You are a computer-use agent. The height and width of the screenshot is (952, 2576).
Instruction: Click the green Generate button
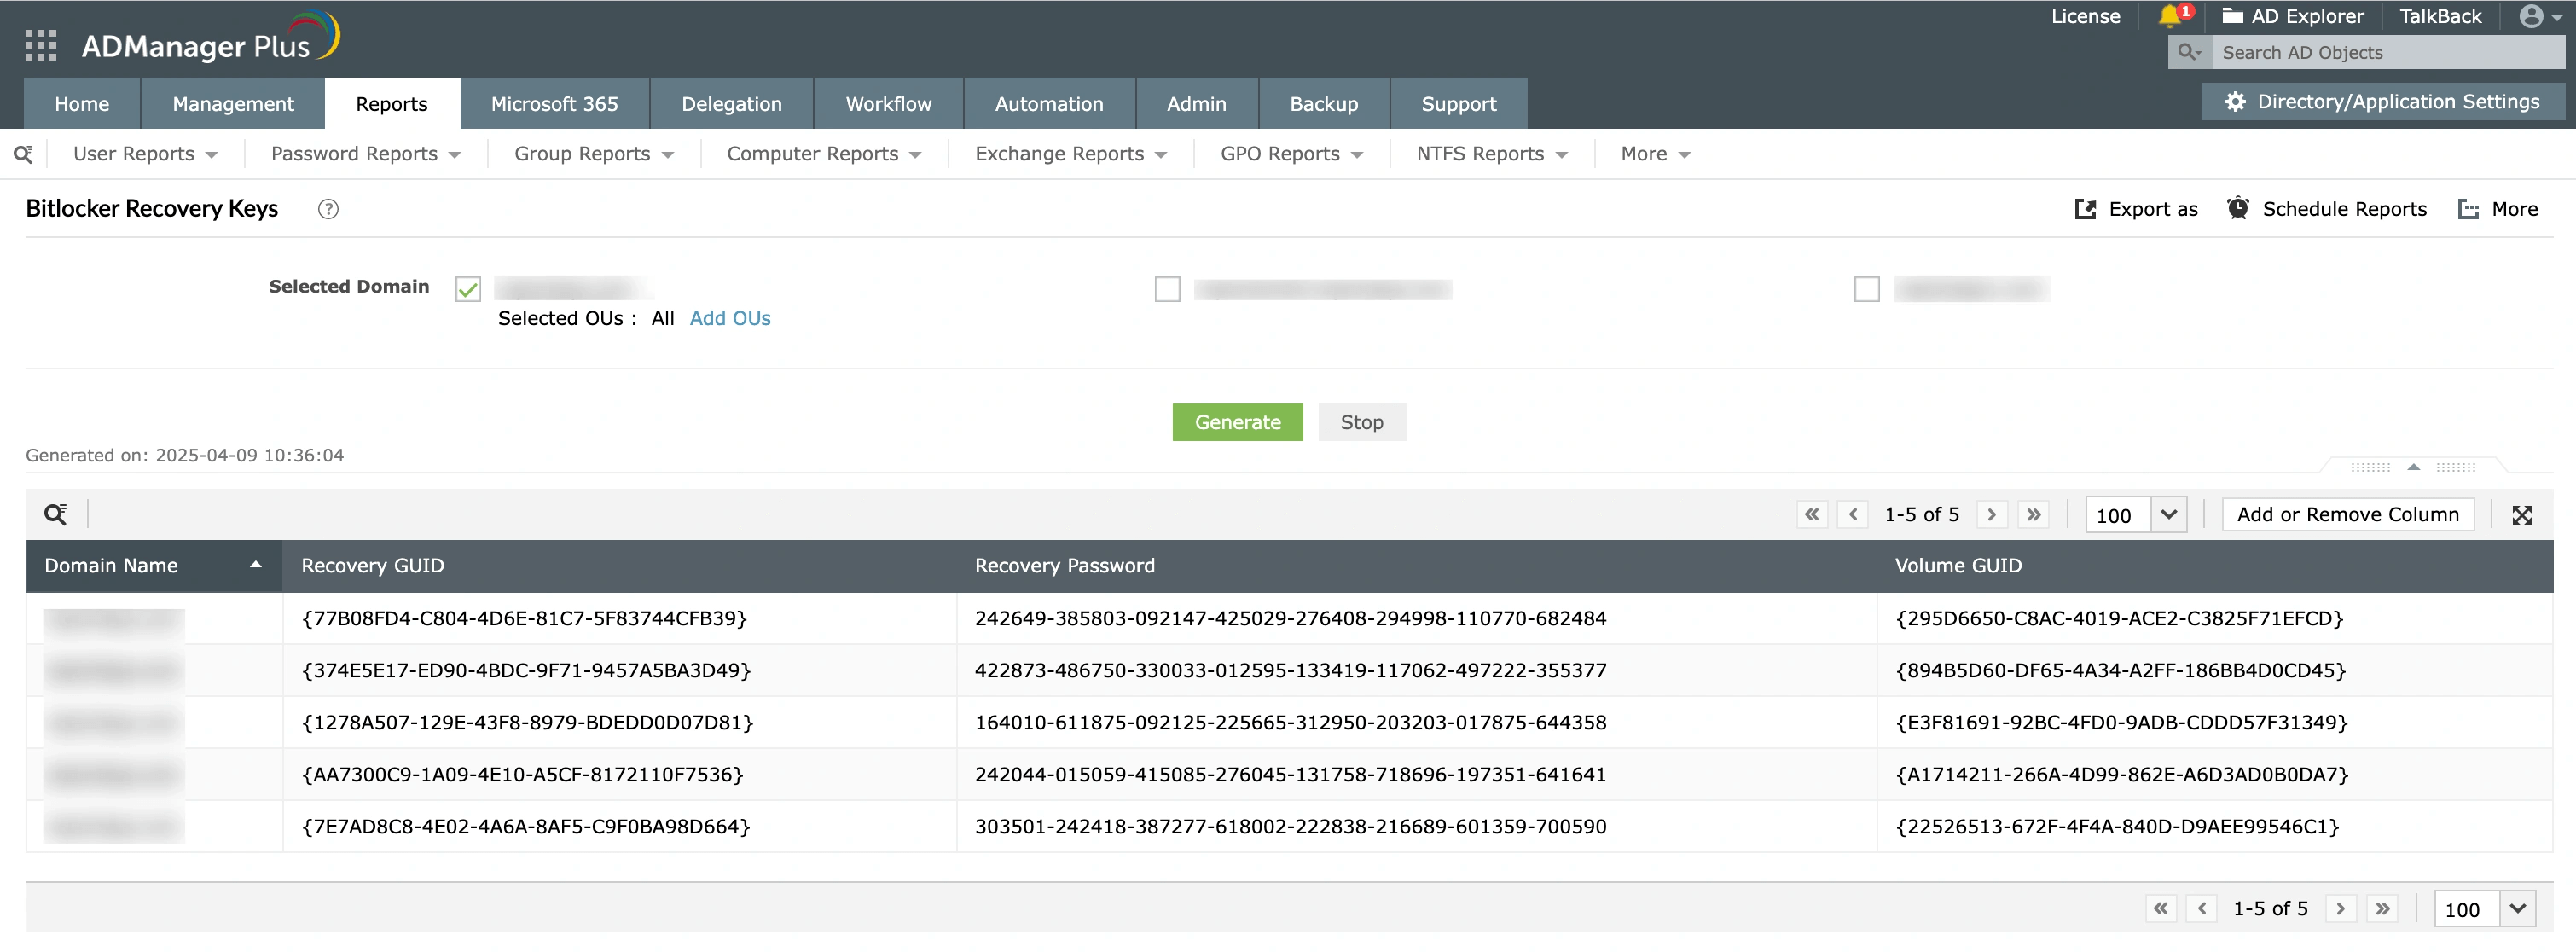(1237, 422)
